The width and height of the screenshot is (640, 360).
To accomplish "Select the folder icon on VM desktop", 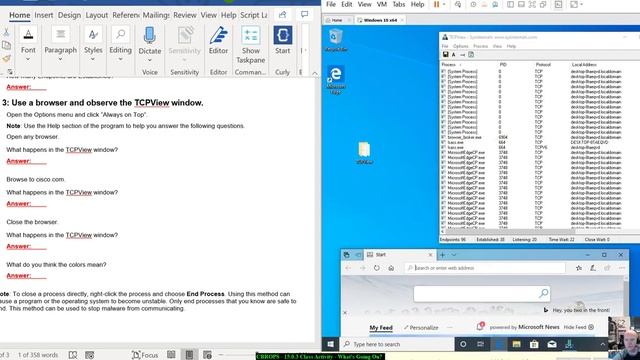I will [x=364, y=153].
